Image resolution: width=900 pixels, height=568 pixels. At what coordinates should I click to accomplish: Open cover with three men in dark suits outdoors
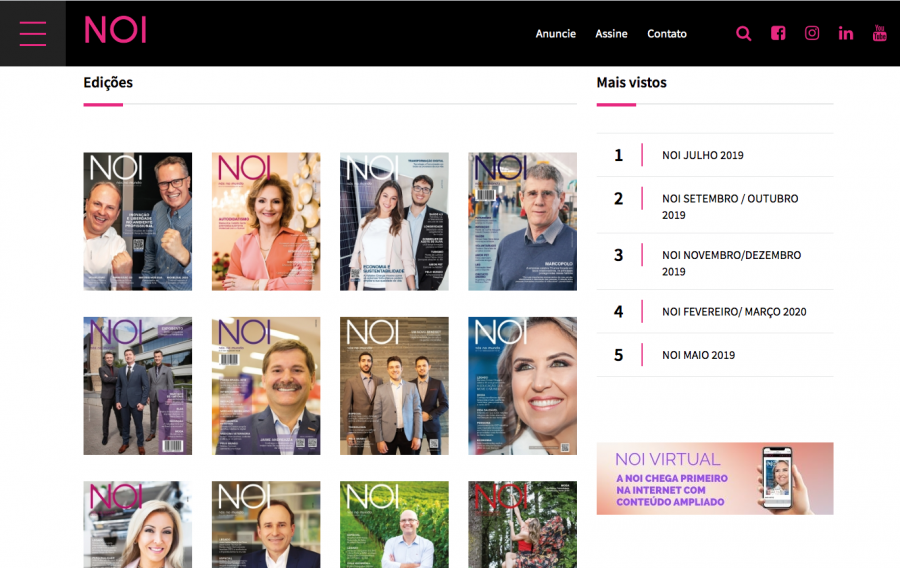coord(138,386)
